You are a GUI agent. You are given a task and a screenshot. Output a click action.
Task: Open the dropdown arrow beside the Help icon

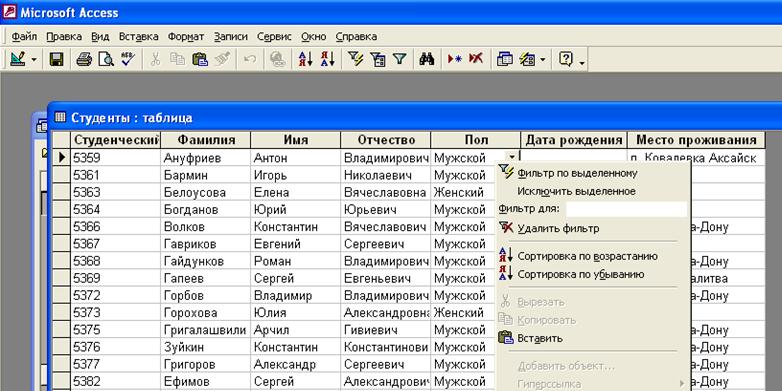(582, 62)
